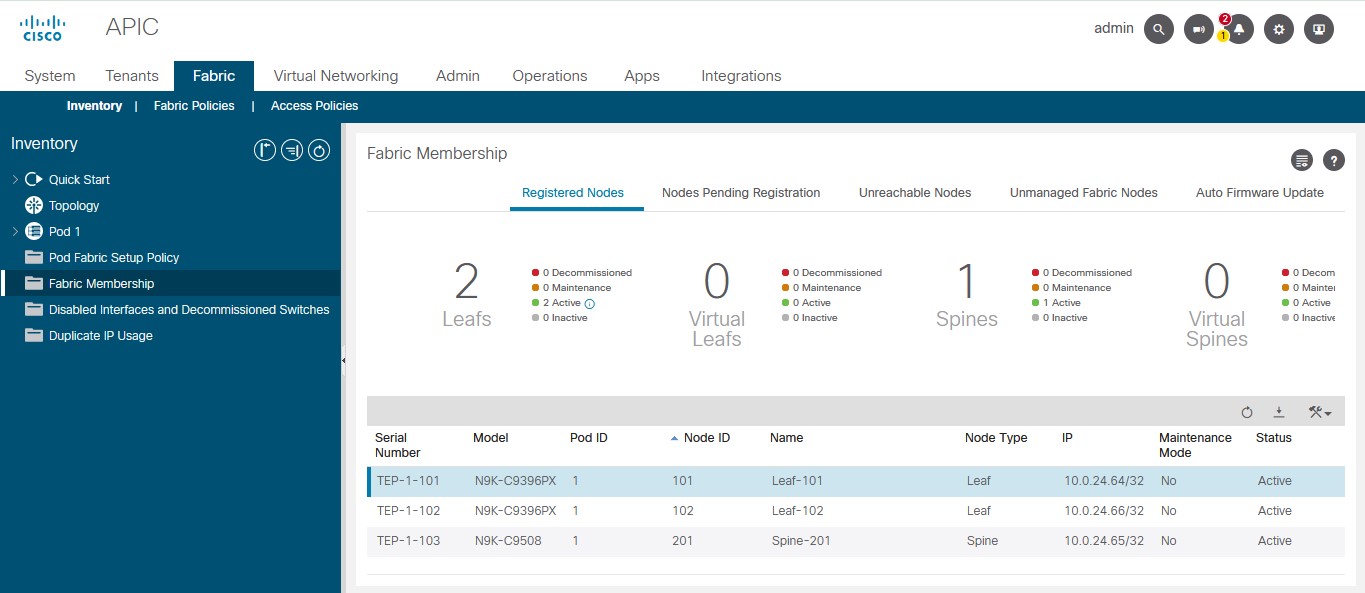Switch to Auto Firmware Update tab
Viewport: 1365px width, 593px height.
(1260, 193)
